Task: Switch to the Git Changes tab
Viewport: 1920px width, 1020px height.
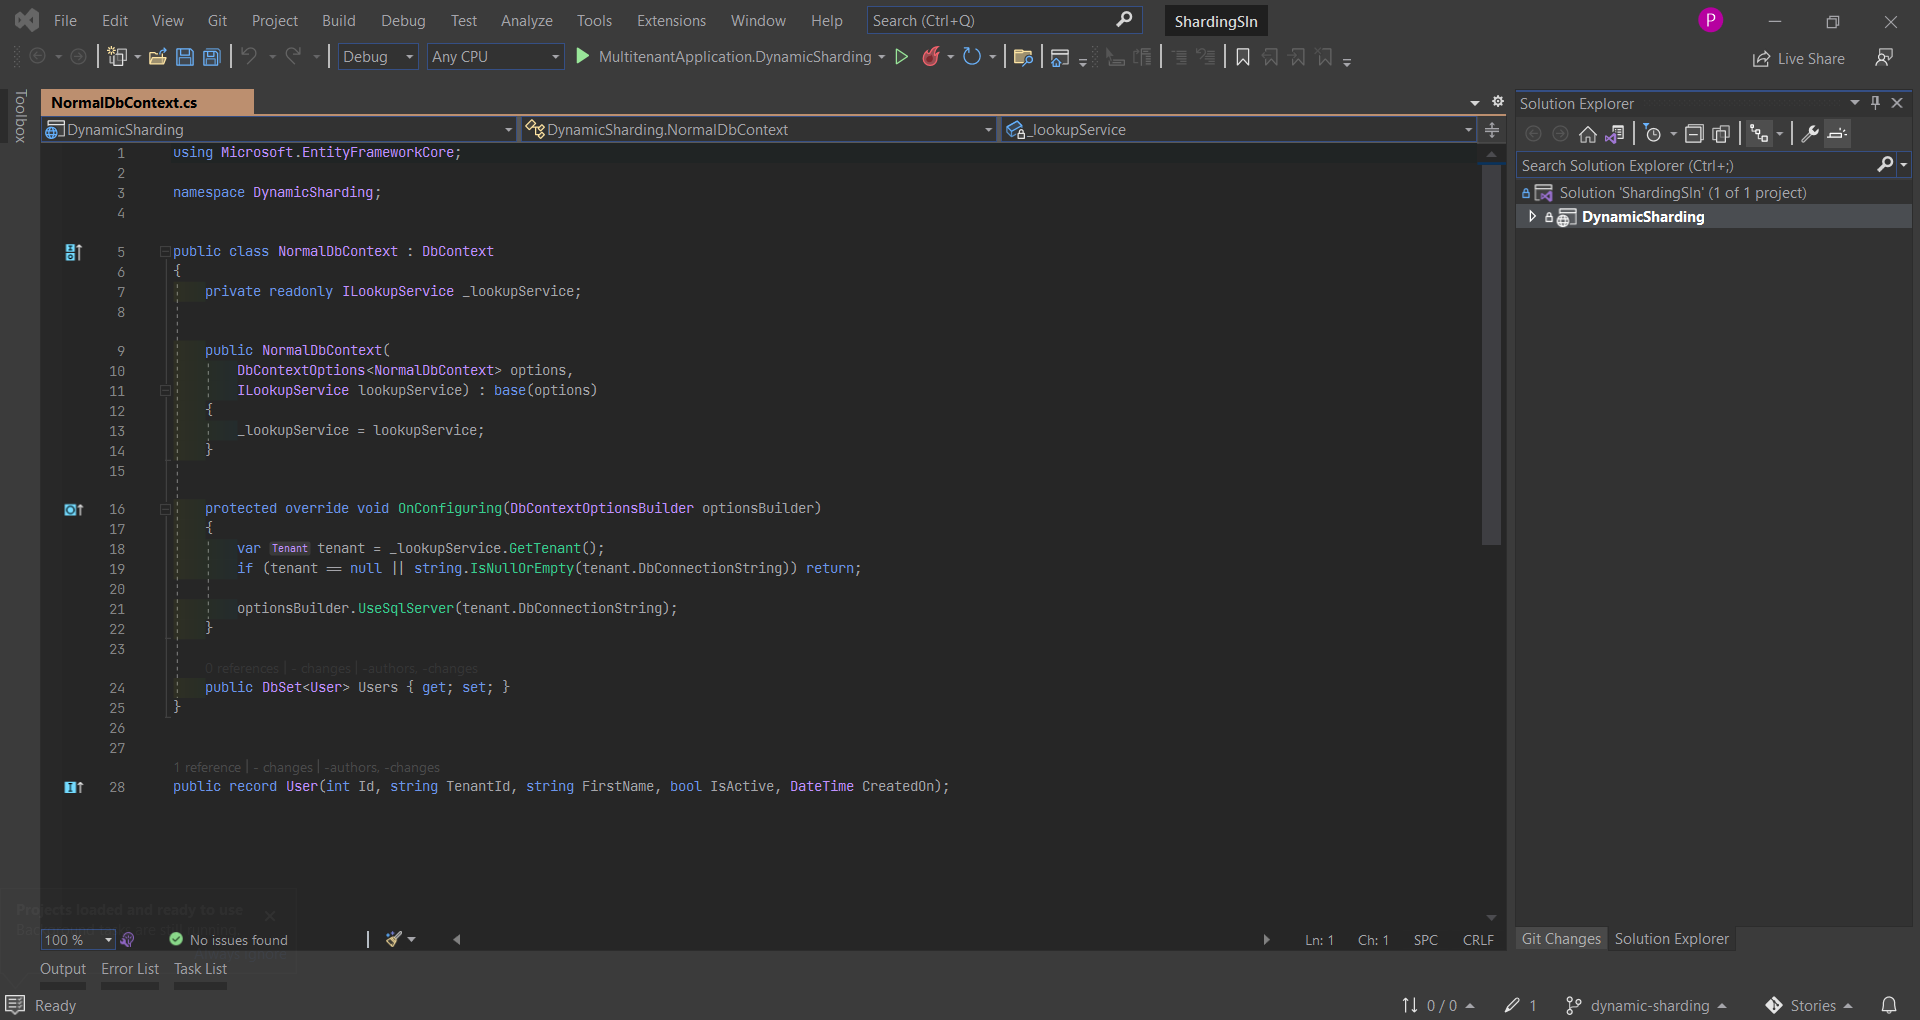Action: (x=1561, y=939)
